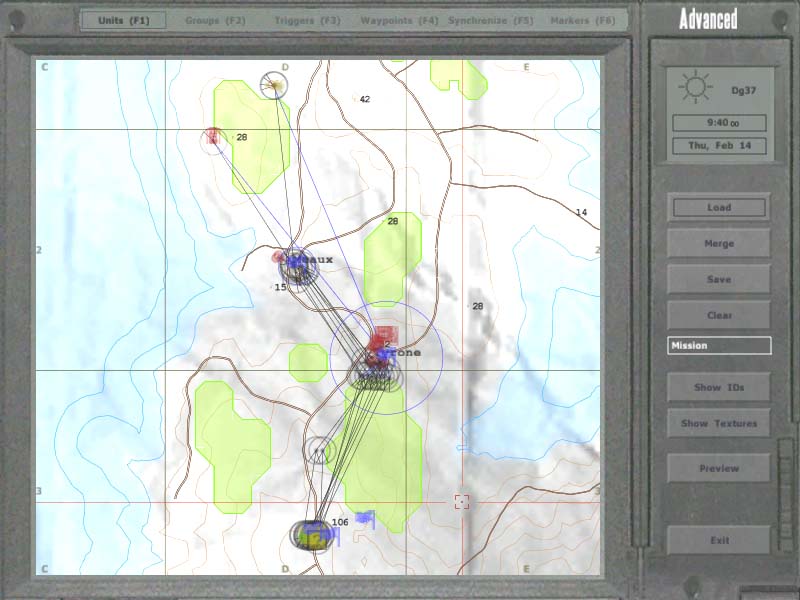Select the yellow-green unit group at map bottom

[x=314, y=535]
